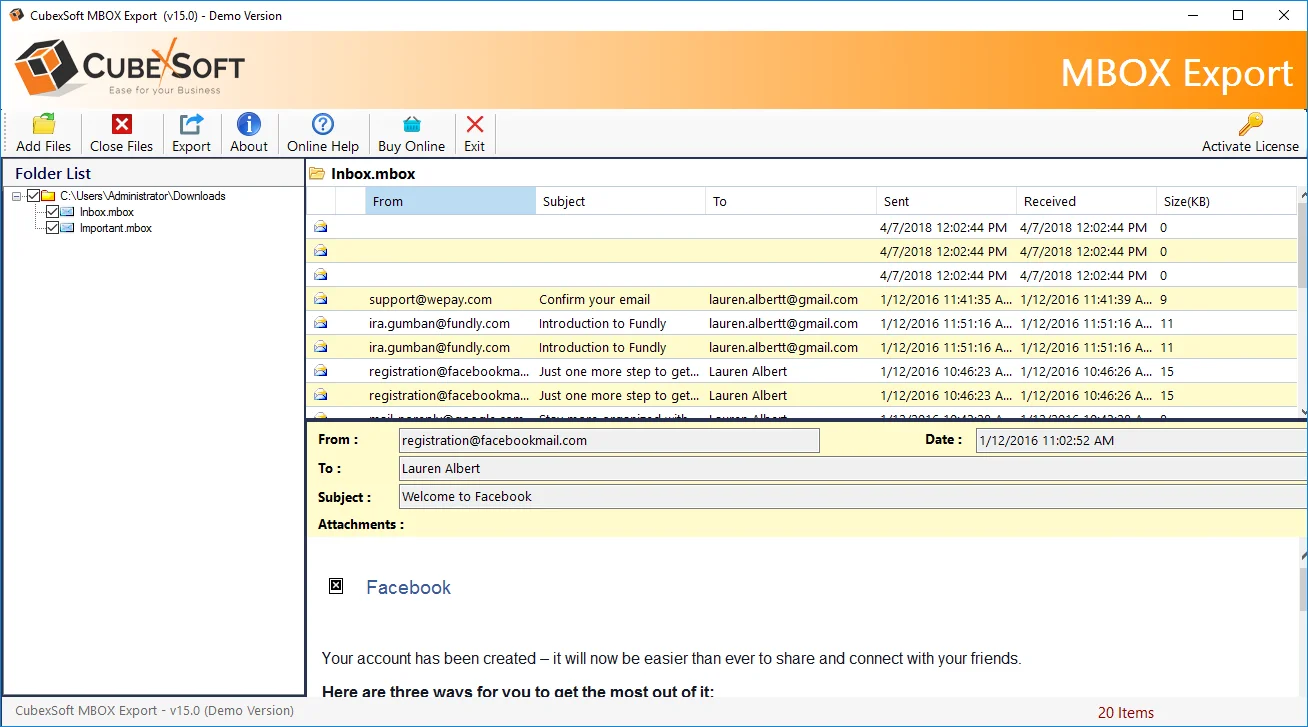Click the Facebook link in email body
Viewport: 1308px width, 727px height.
pos(408,587)
